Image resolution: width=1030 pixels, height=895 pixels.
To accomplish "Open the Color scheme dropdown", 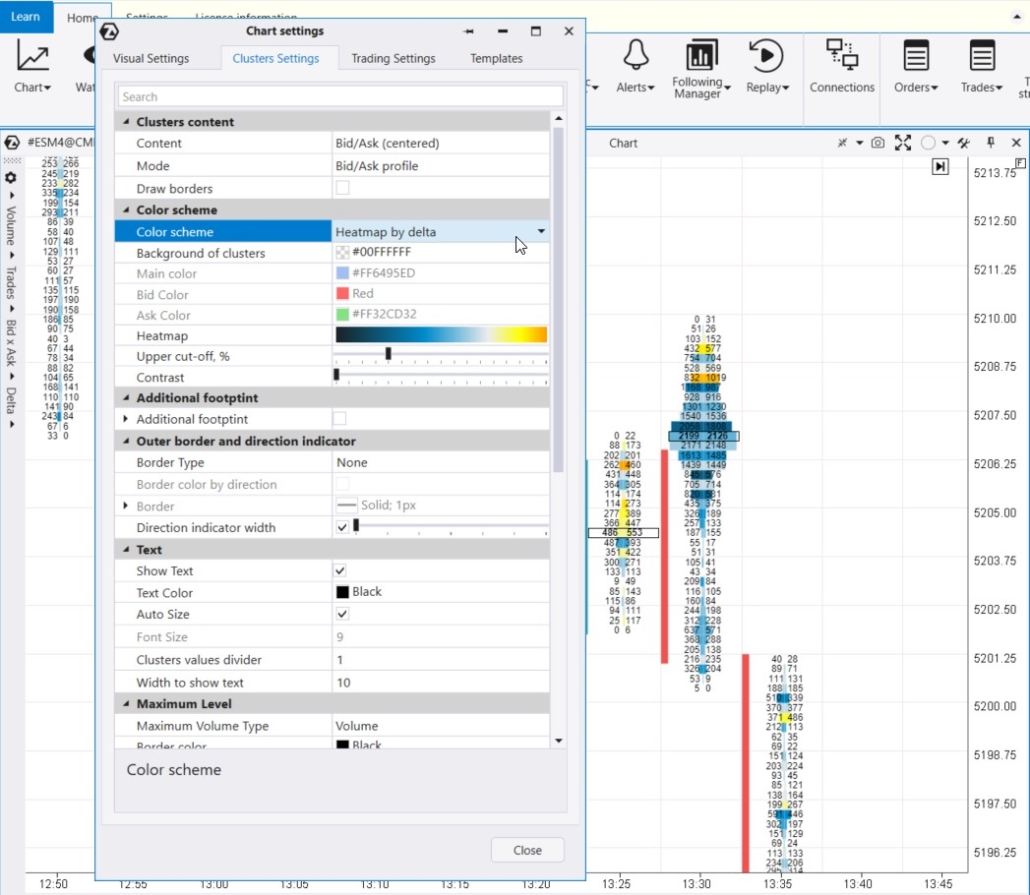I will pyautogui.click(x=541, y=231).
